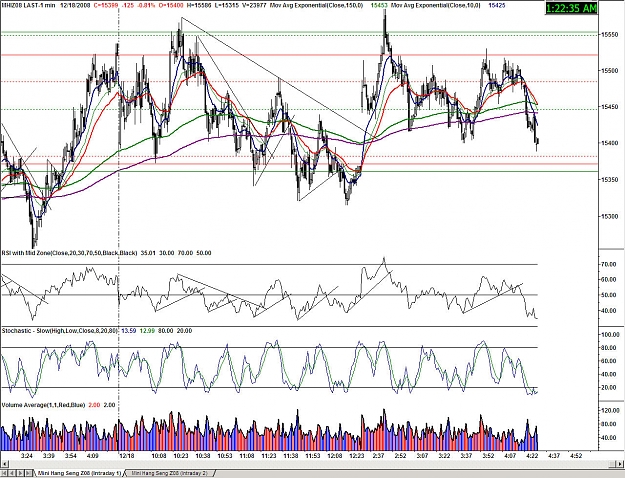Screen dimensions: 625x478
Task: Click the RSI with Mid Zone indicator label
Action: [x=69, y=253]
